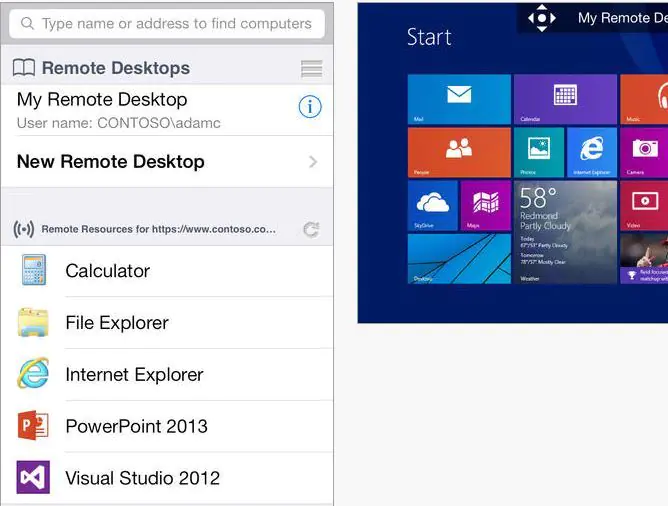Click the My Remote Desktop session title
668x506 pixels.
tap(622, 18)
